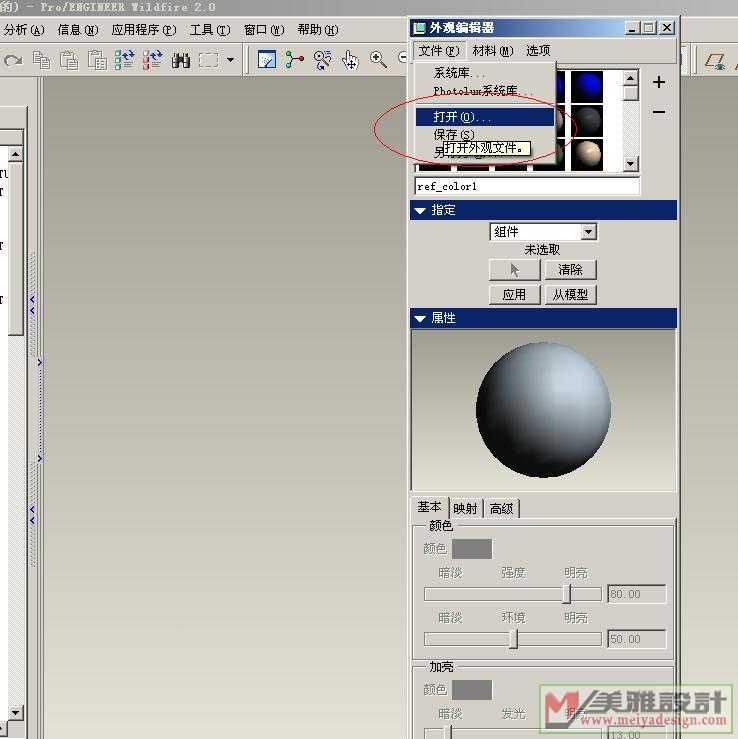Click the datum plane icon at toolbar right
The width and height of the screenshot is (738, 739).
[714, 62]
